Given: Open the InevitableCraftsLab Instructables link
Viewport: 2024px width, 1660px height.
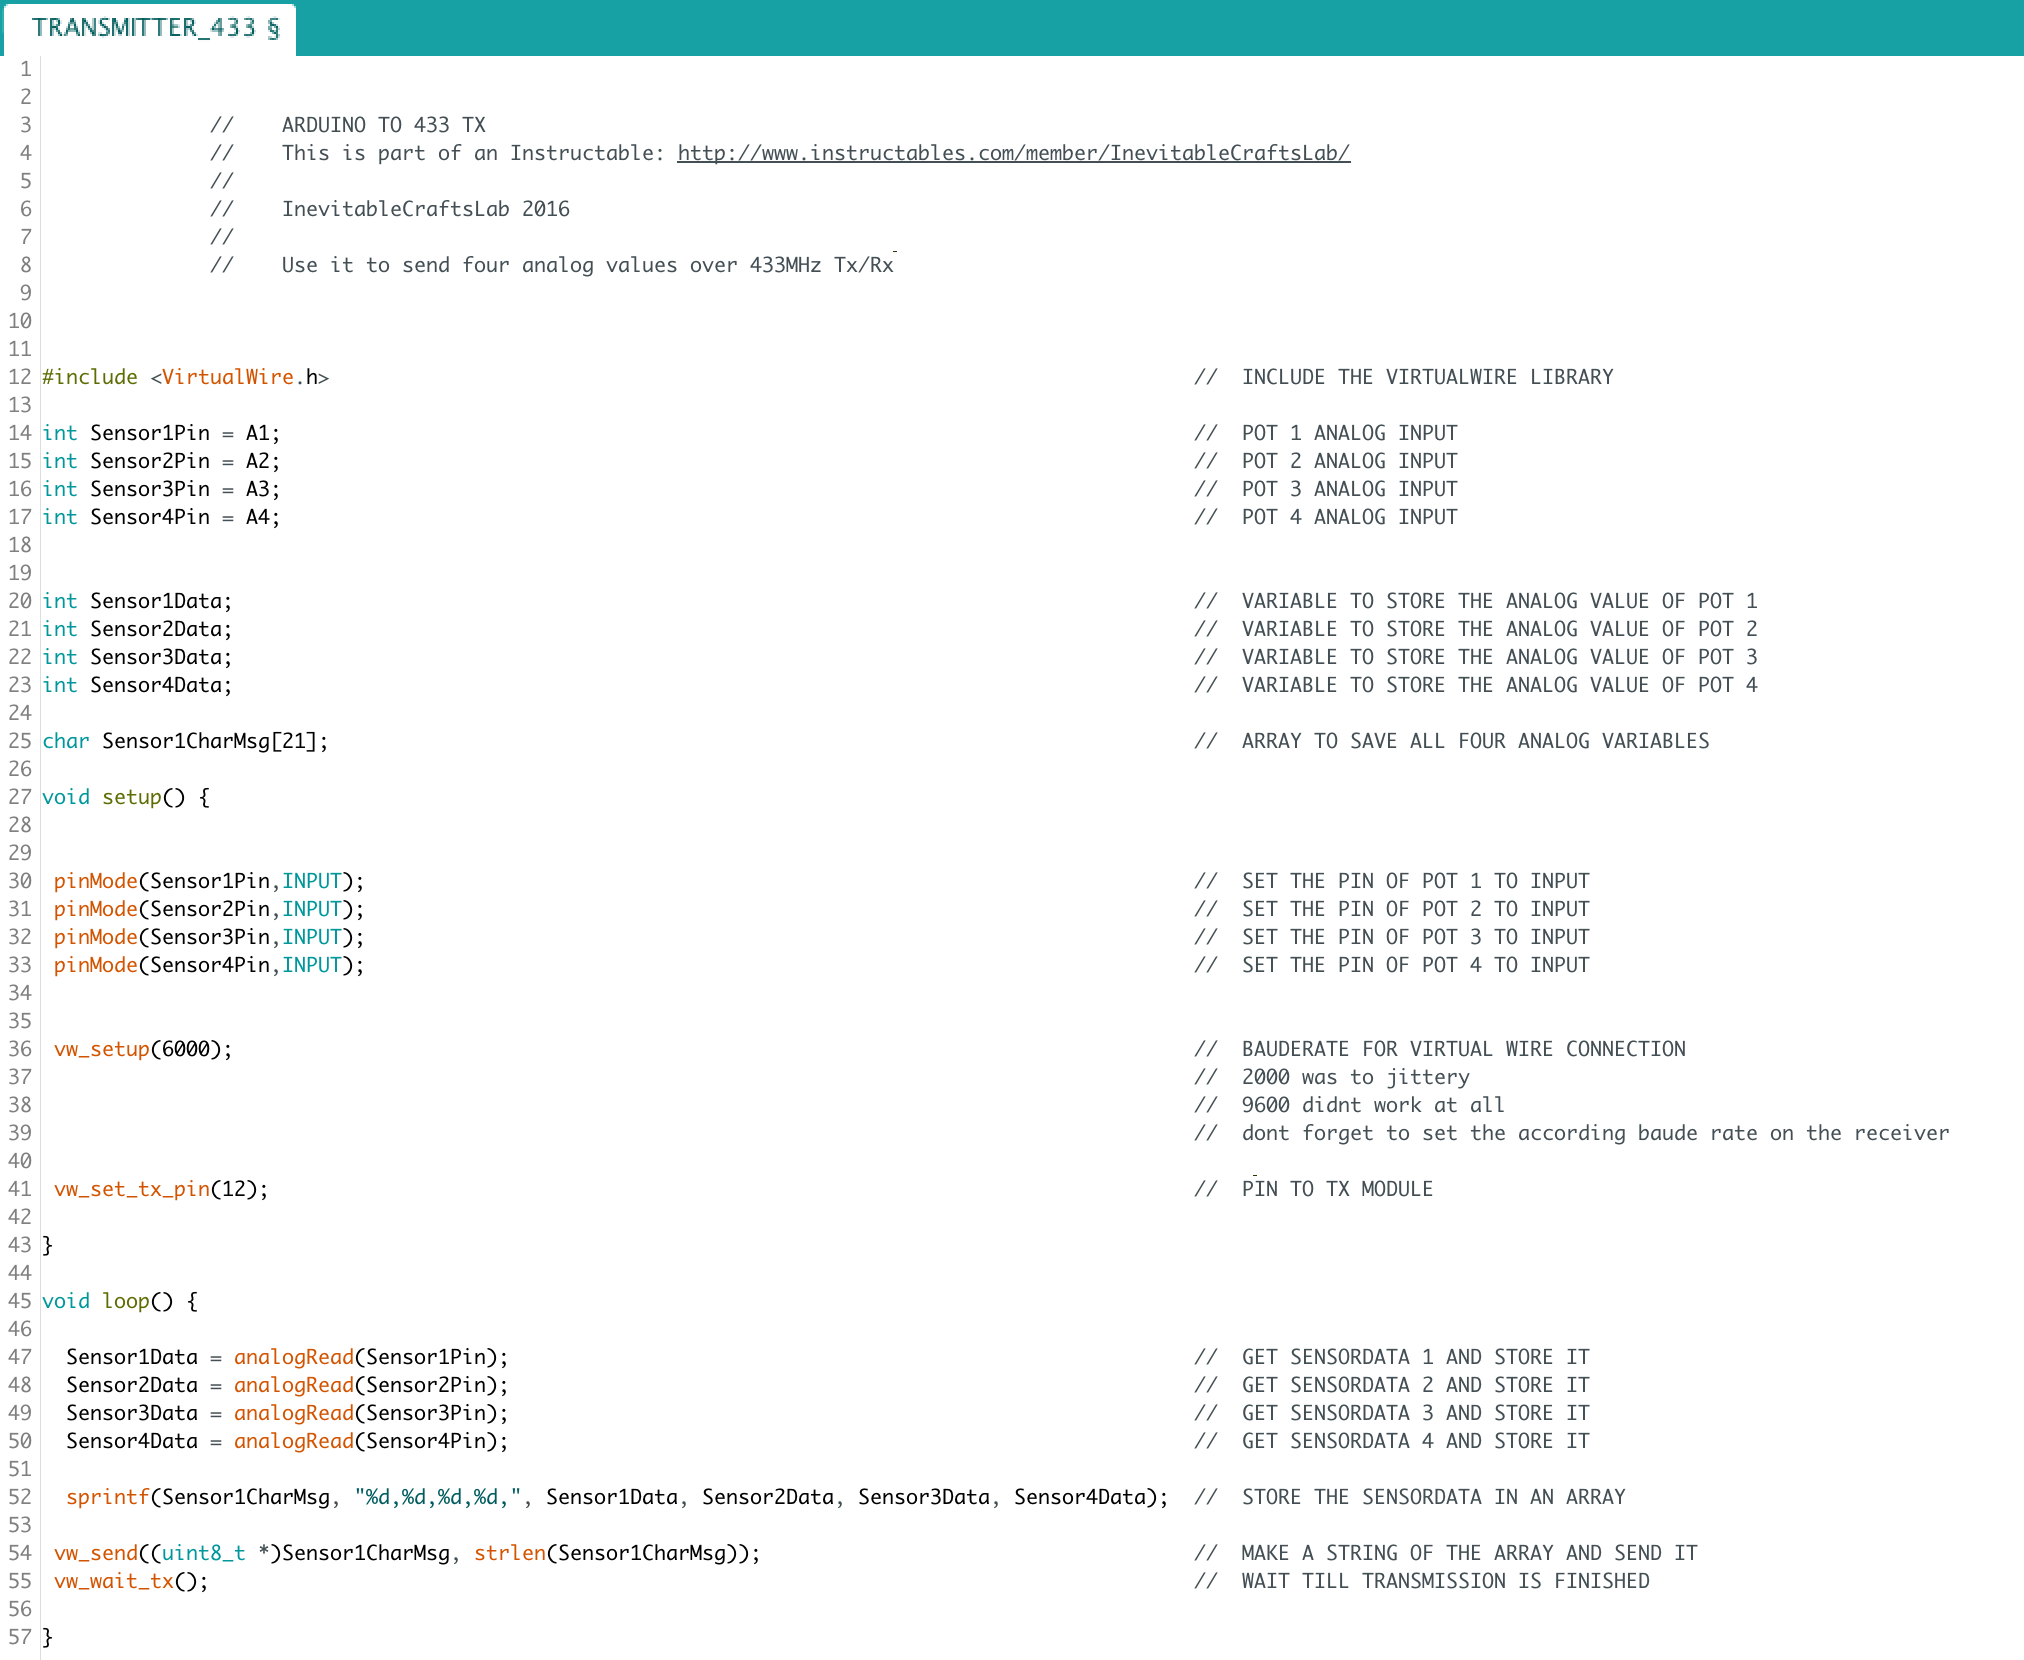Looking at the screenshot, I should pos(1012,153).
